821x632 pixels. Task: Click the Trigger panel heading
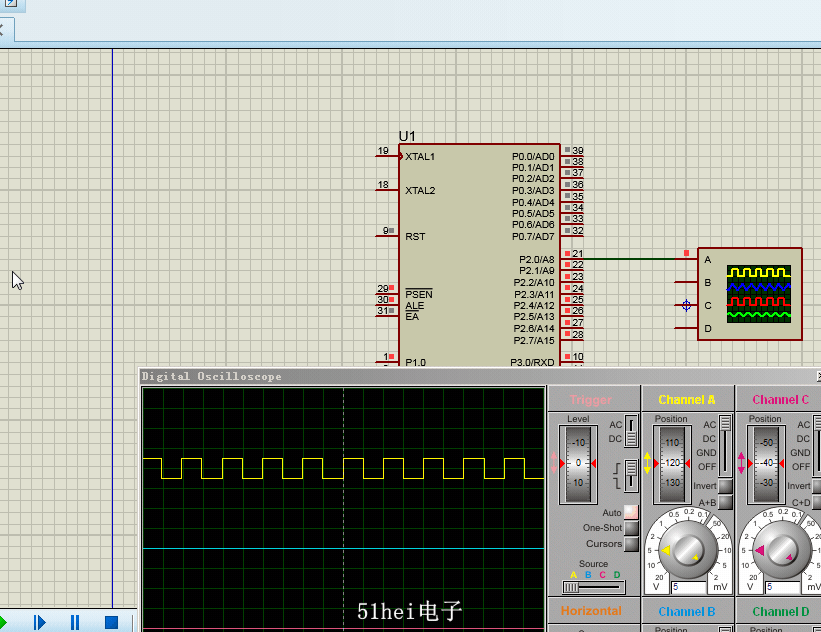pos(590,400)
